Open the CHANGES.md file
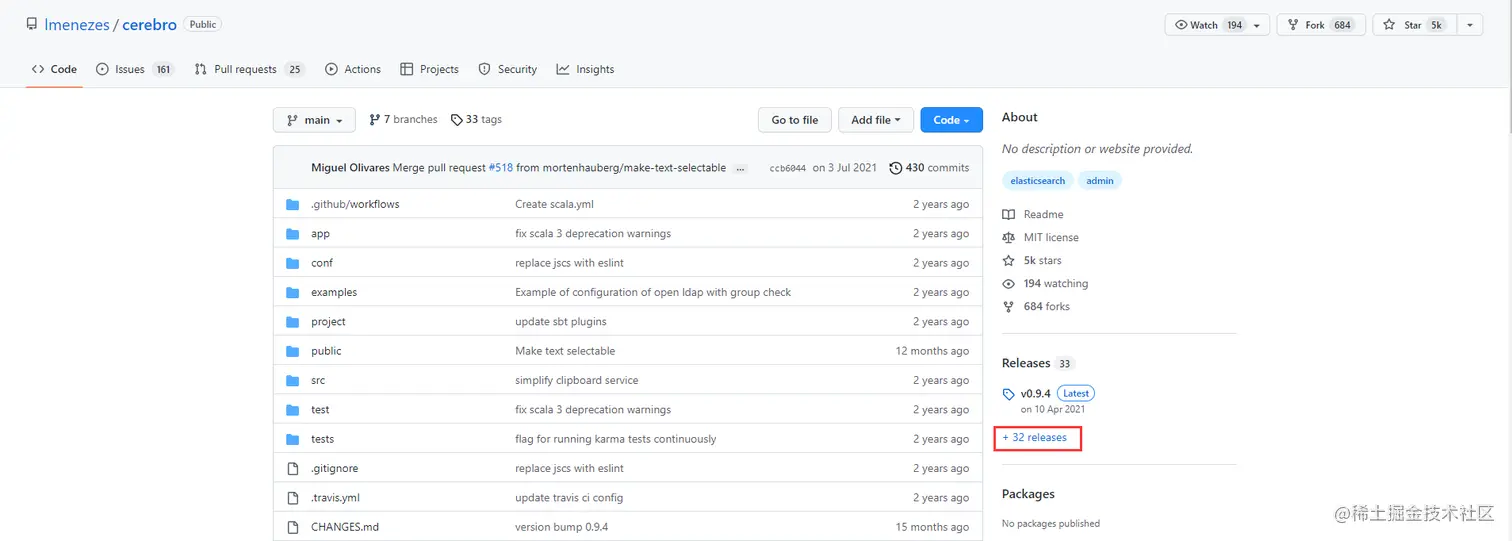1512x541 pixels. 345,527
